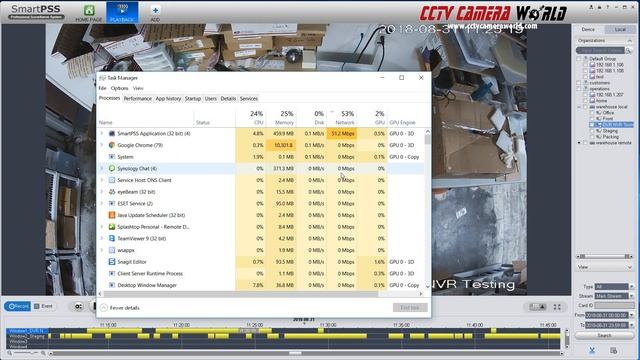Click the scissors clip icon below Search

[592, 350]
